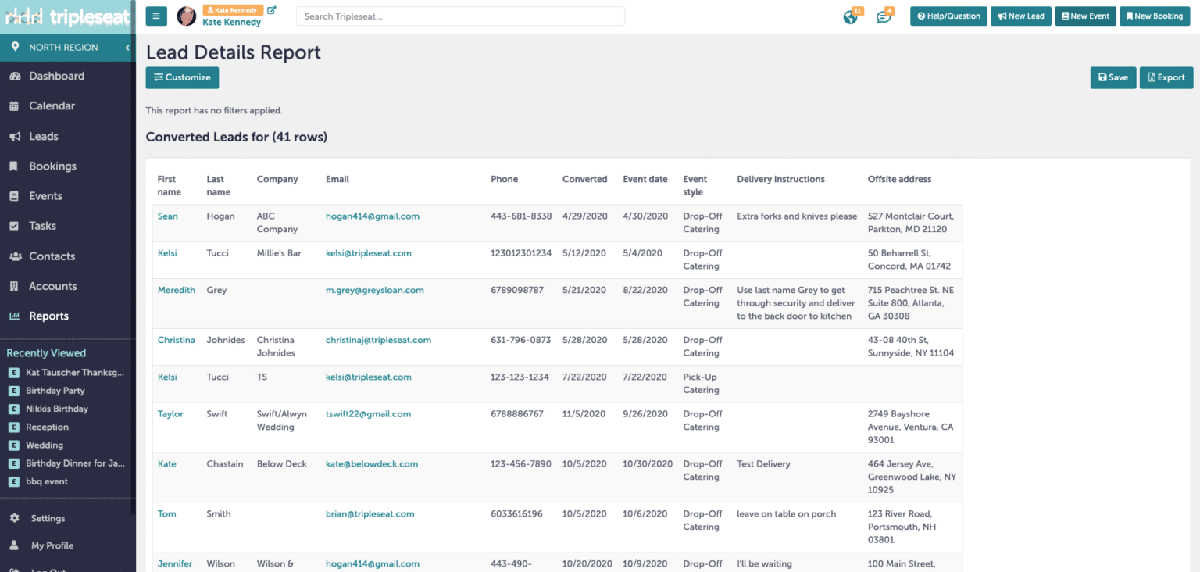Click the hamburger menu toggle button
The width and height of the screenshot is (1200, 572).
[x=156, y=16]
